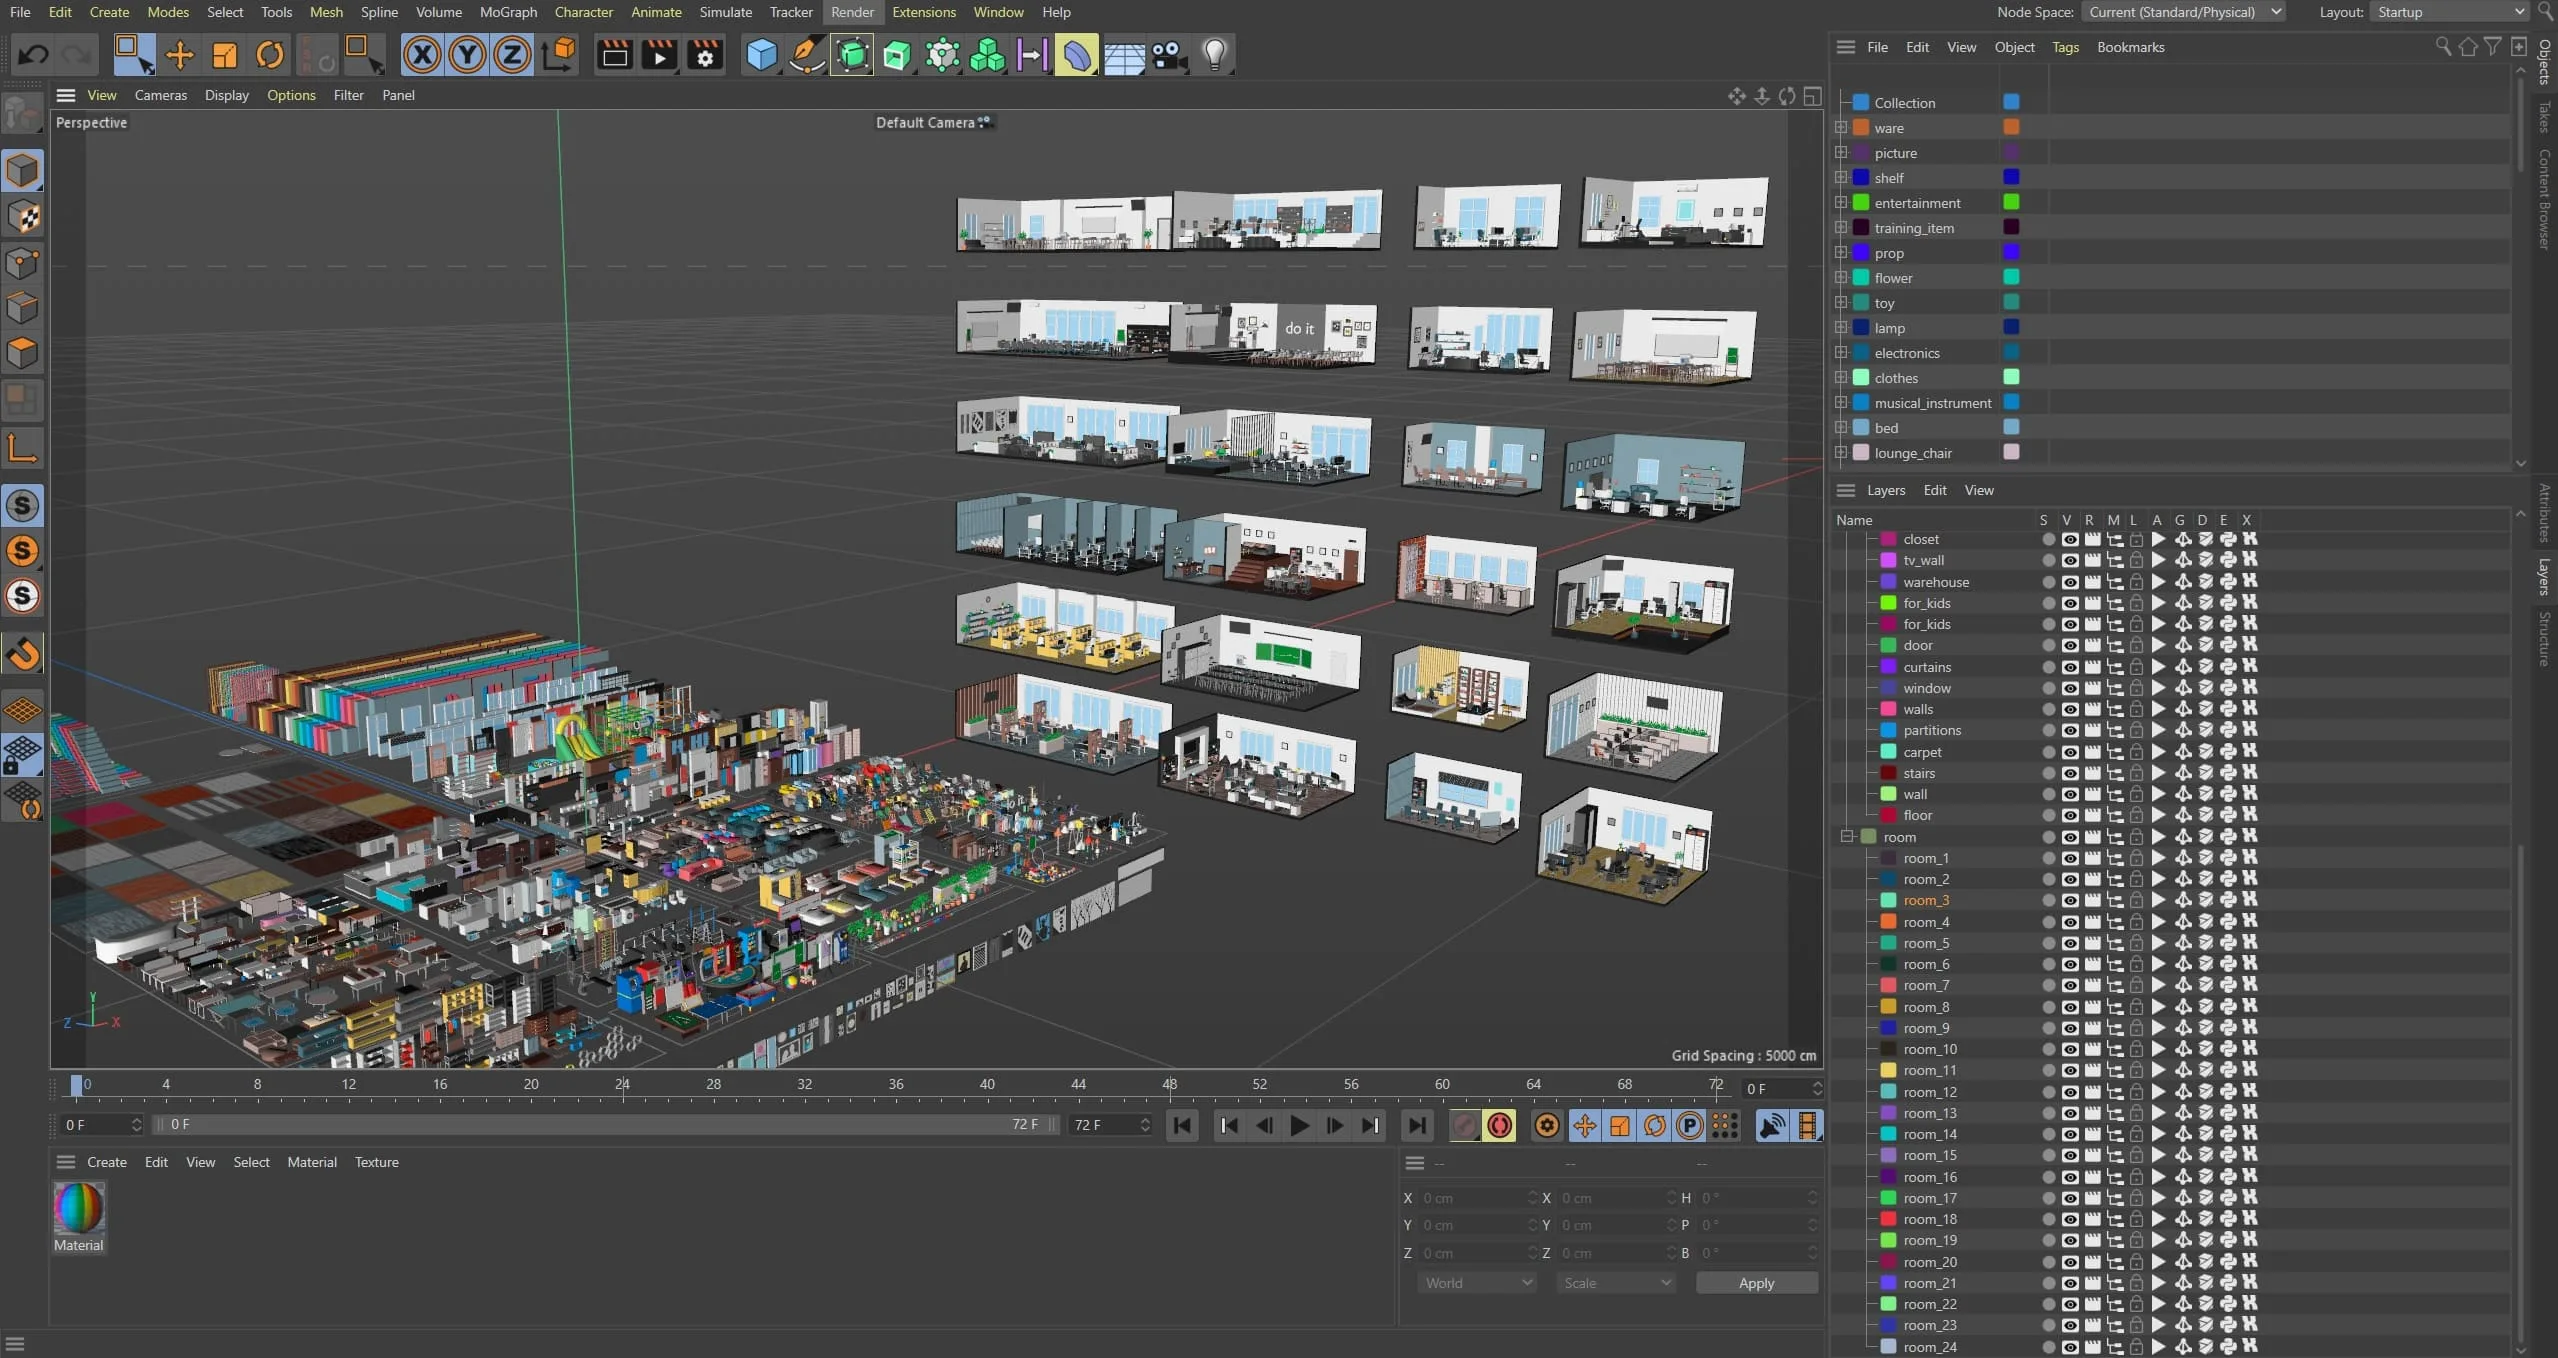The height and width of the screenshot is (1358, 2558).
Task: Click the coordinate system toggle icon
Action: (560, 54)
